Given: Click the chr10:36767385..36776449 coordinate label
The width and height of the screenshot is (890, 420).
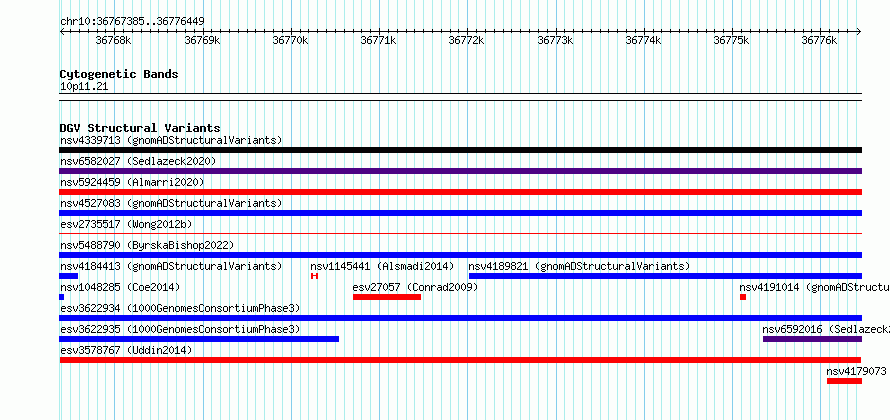Looking at the screenshot, I should click(132, 22).
